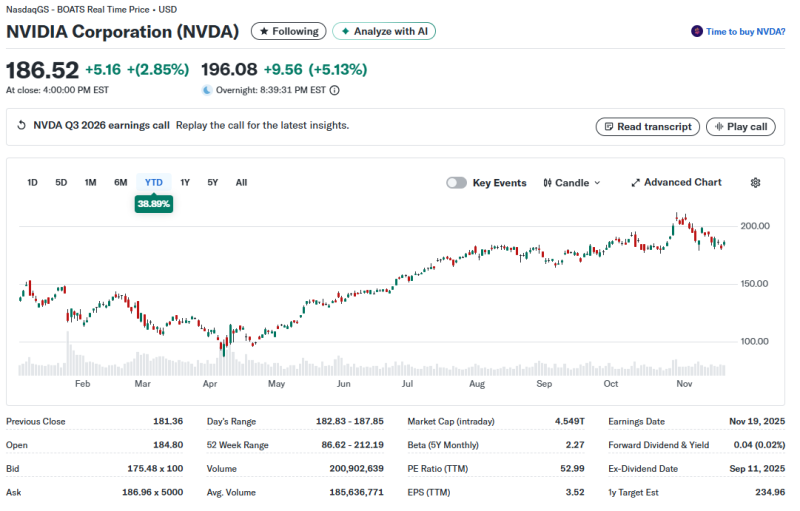Click the Advanced Chart expand icon
800x511 pixels.
tap(635, 183)
